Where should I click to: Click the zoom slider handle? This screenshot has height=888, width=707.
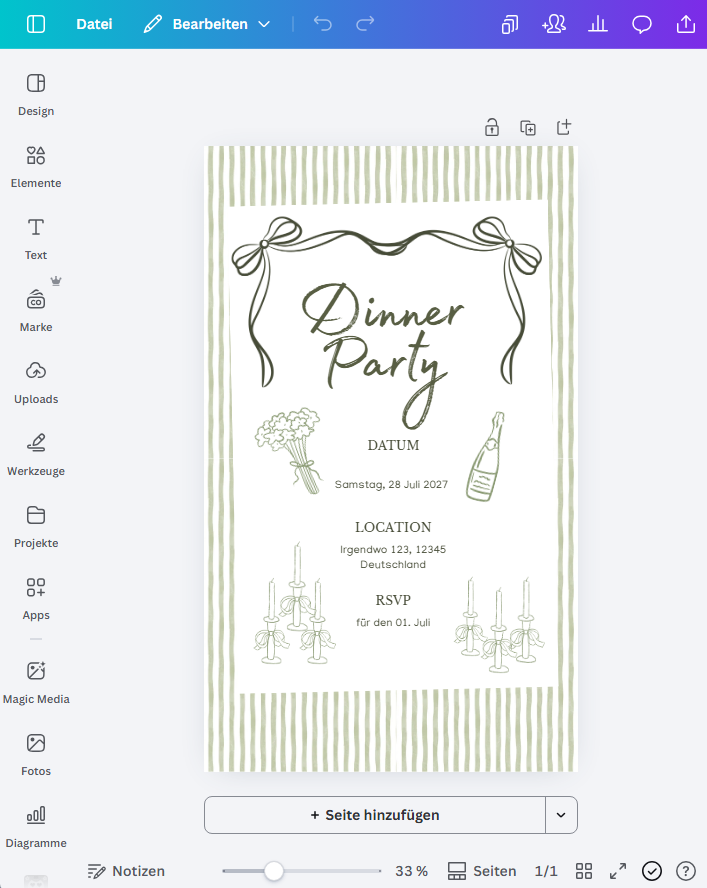click(274, 871)
